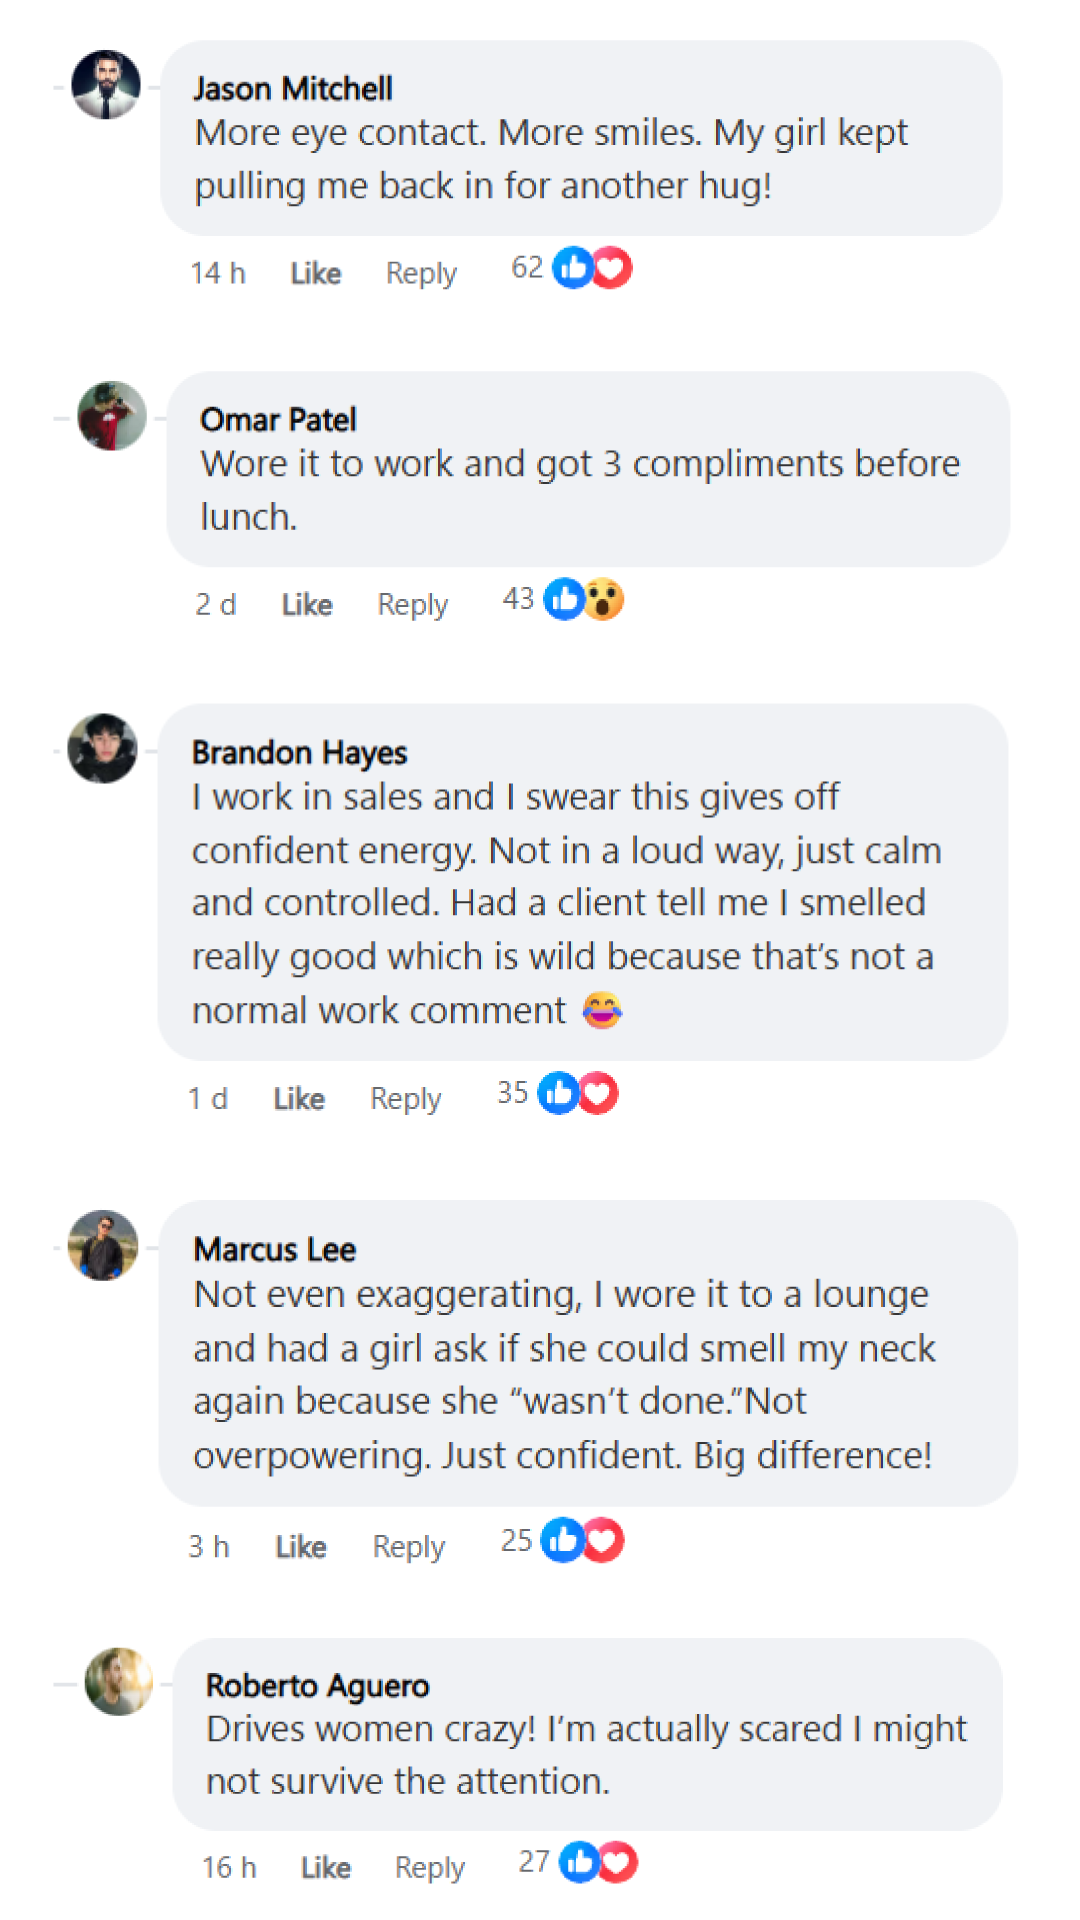Image resolution: width=1080 pixels, height=1920 pixels.
Task: Reply to Marcus Lee's comment
Action: click(408, 1547)
